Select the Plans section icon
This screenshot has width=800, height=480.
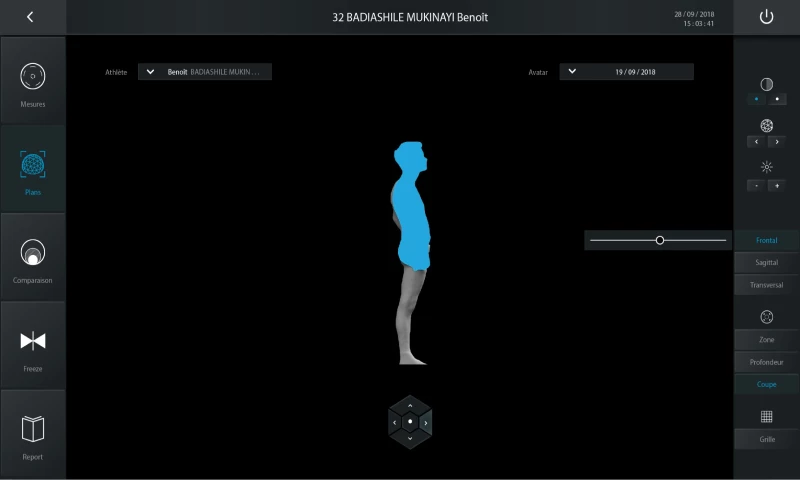click(33, 164)
